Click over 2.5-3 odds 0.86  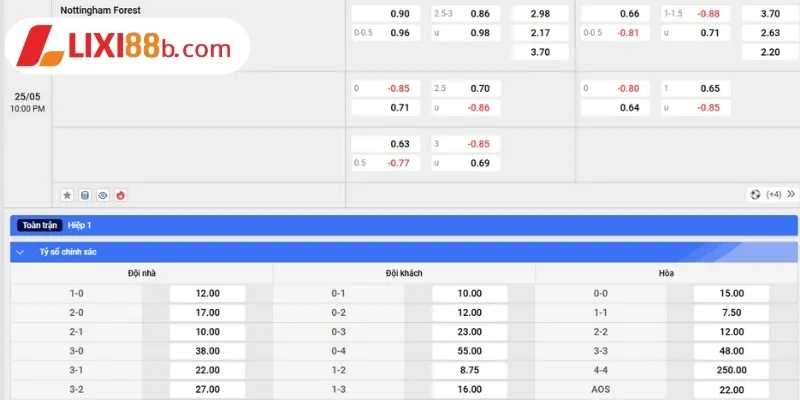coord(466,14)
